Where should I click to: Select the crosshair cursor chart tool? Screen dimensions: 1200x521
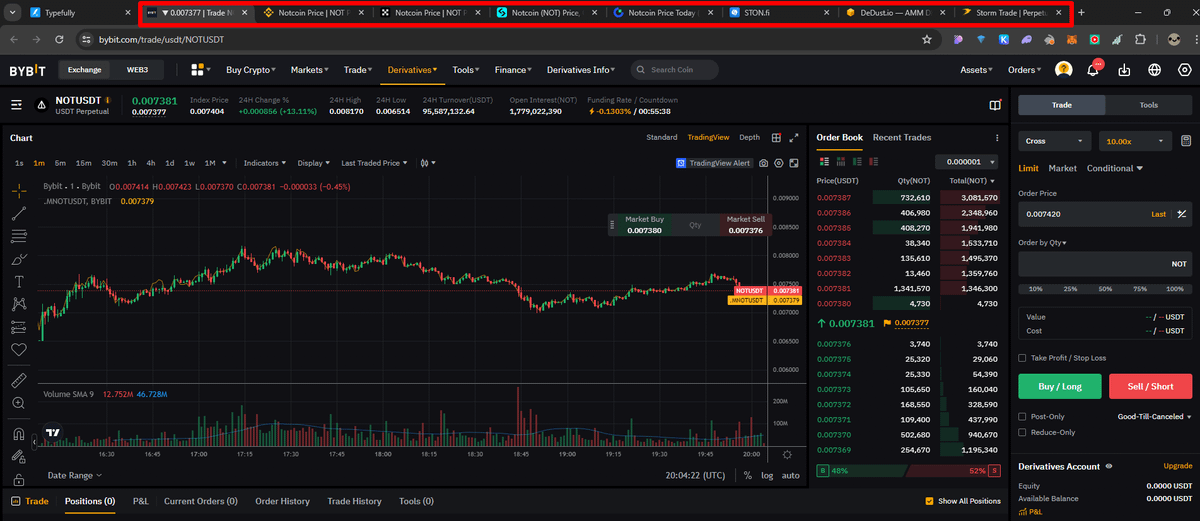pyautogui.click(x=19, y=190)
